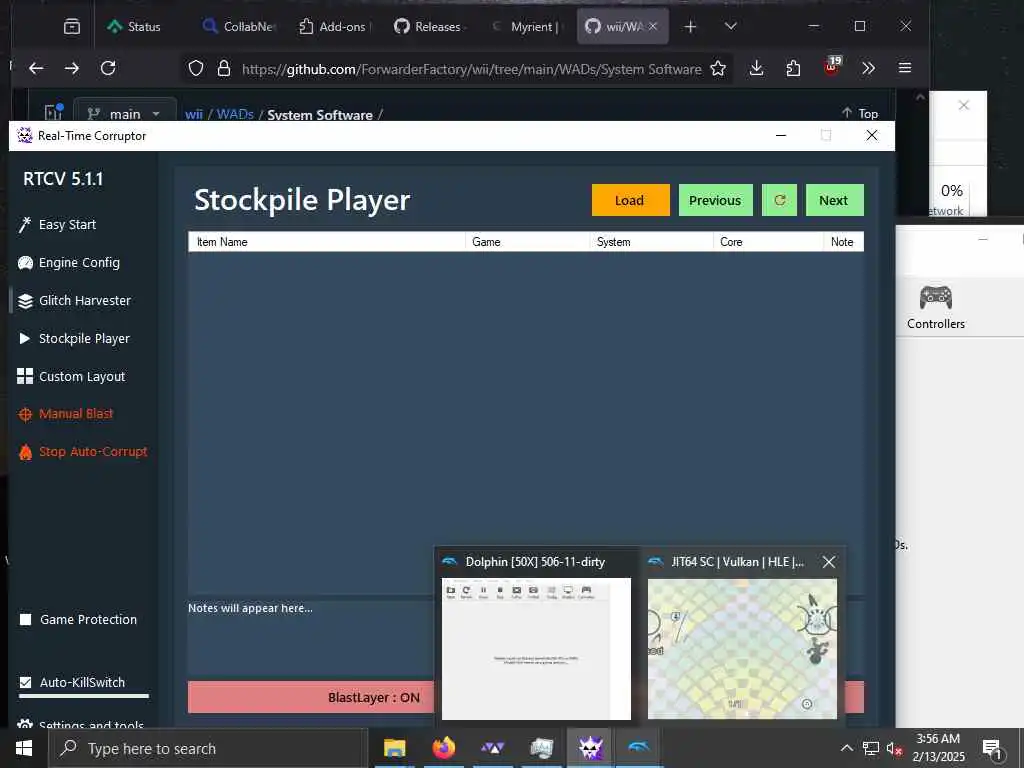Open Custom Layout panel
Viewport: 1024px width, 768px height.
71,376
